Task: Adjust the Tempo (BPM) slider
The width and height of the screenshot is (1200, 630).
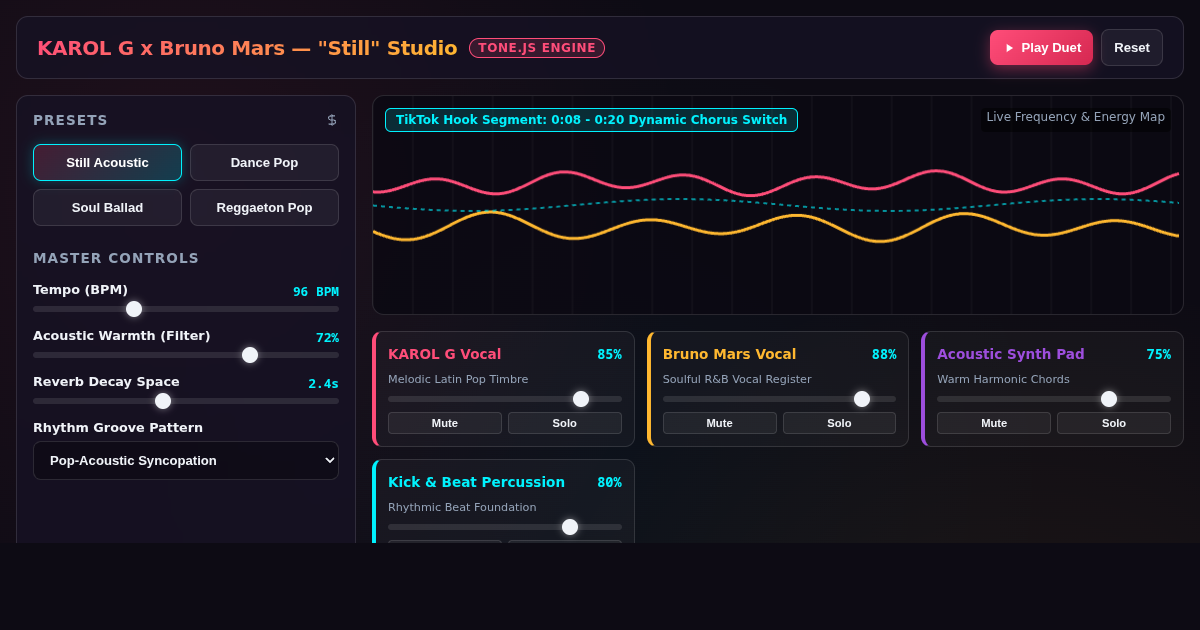Action: [186, 309]
